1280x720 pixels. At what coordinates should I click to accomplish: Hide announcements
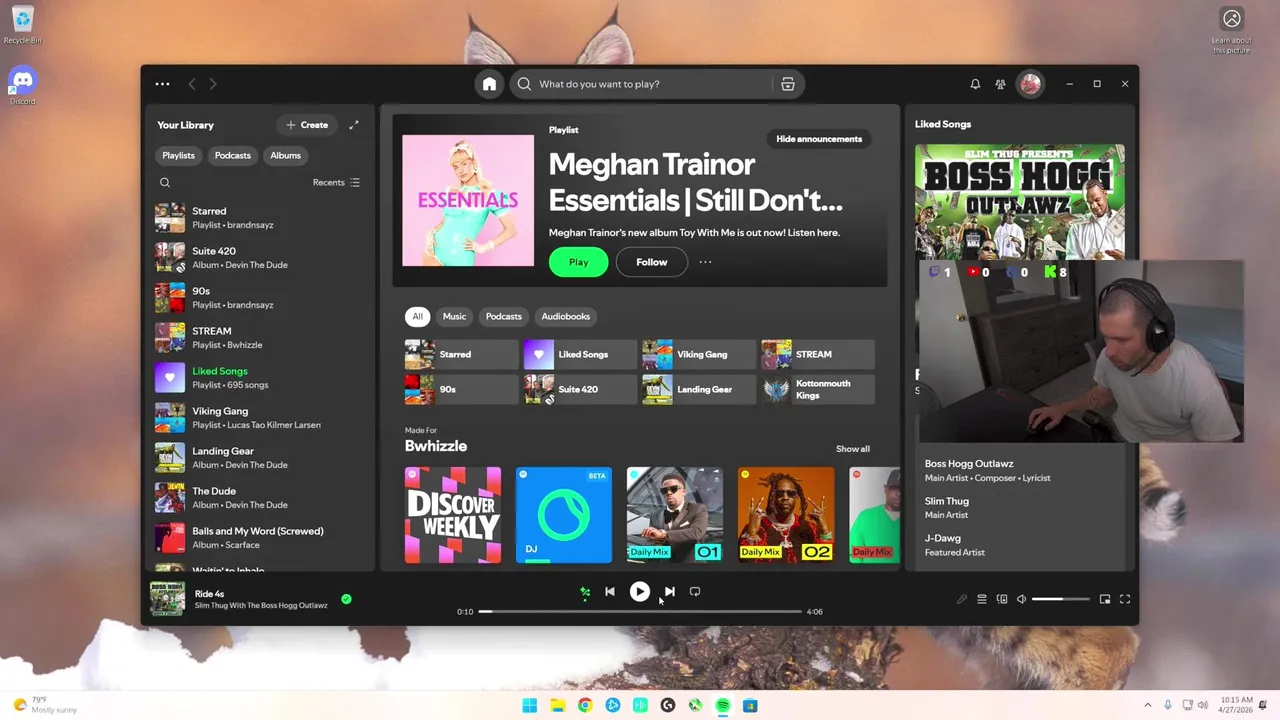coord(819,139)
